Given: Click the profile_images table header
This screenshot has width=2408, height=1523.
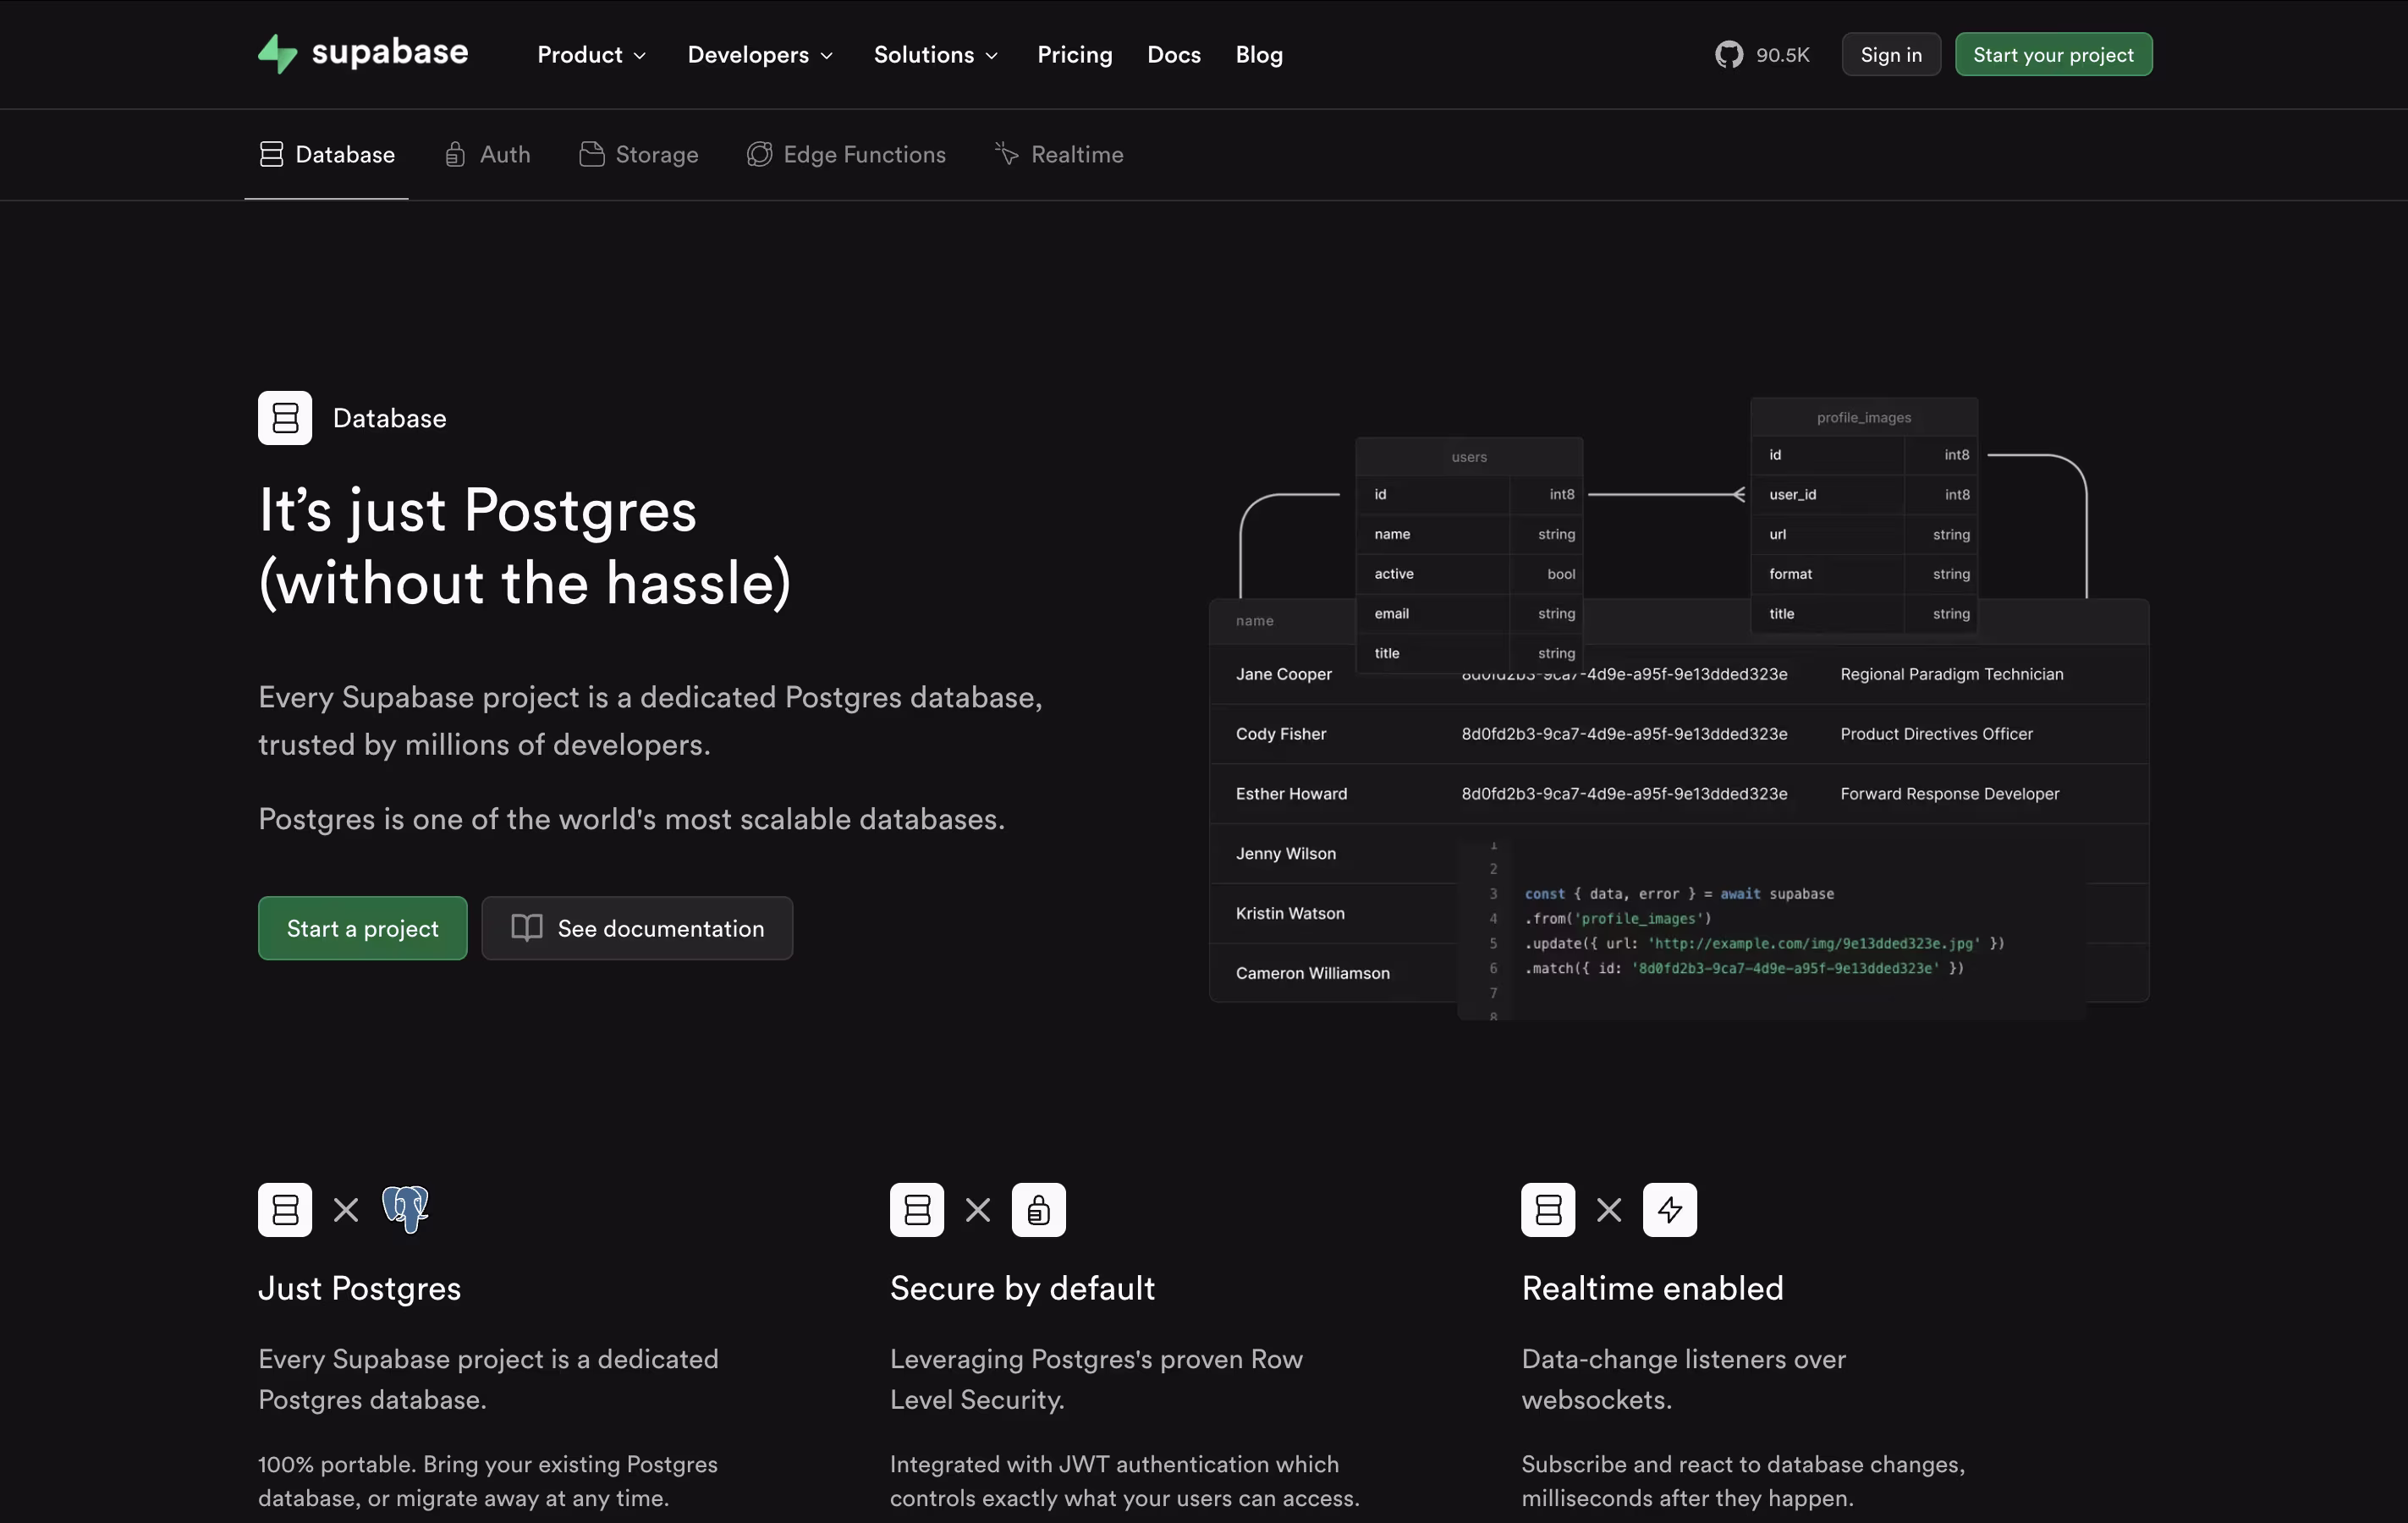Looking at the screenshot, I should click(x=1864, y=417).
